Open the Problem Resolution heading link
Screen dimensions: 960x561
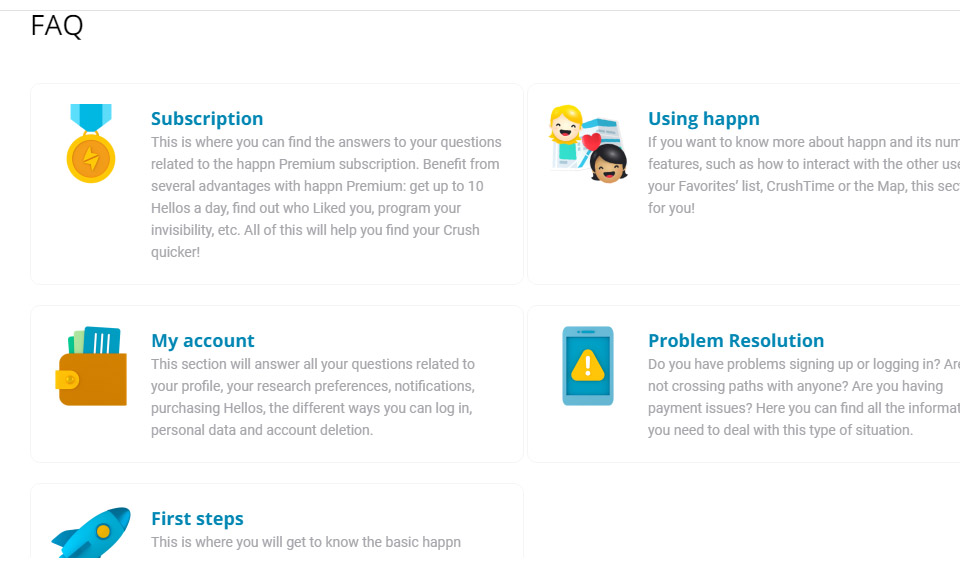[x=735, y=340]
